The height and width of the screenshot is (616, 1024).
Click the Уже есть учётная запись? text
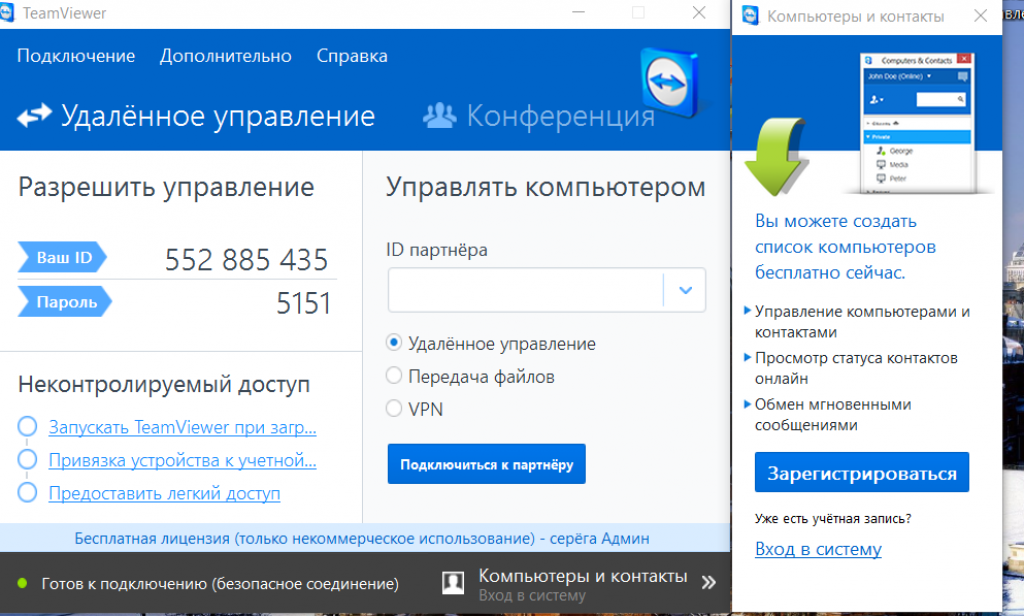833,519
